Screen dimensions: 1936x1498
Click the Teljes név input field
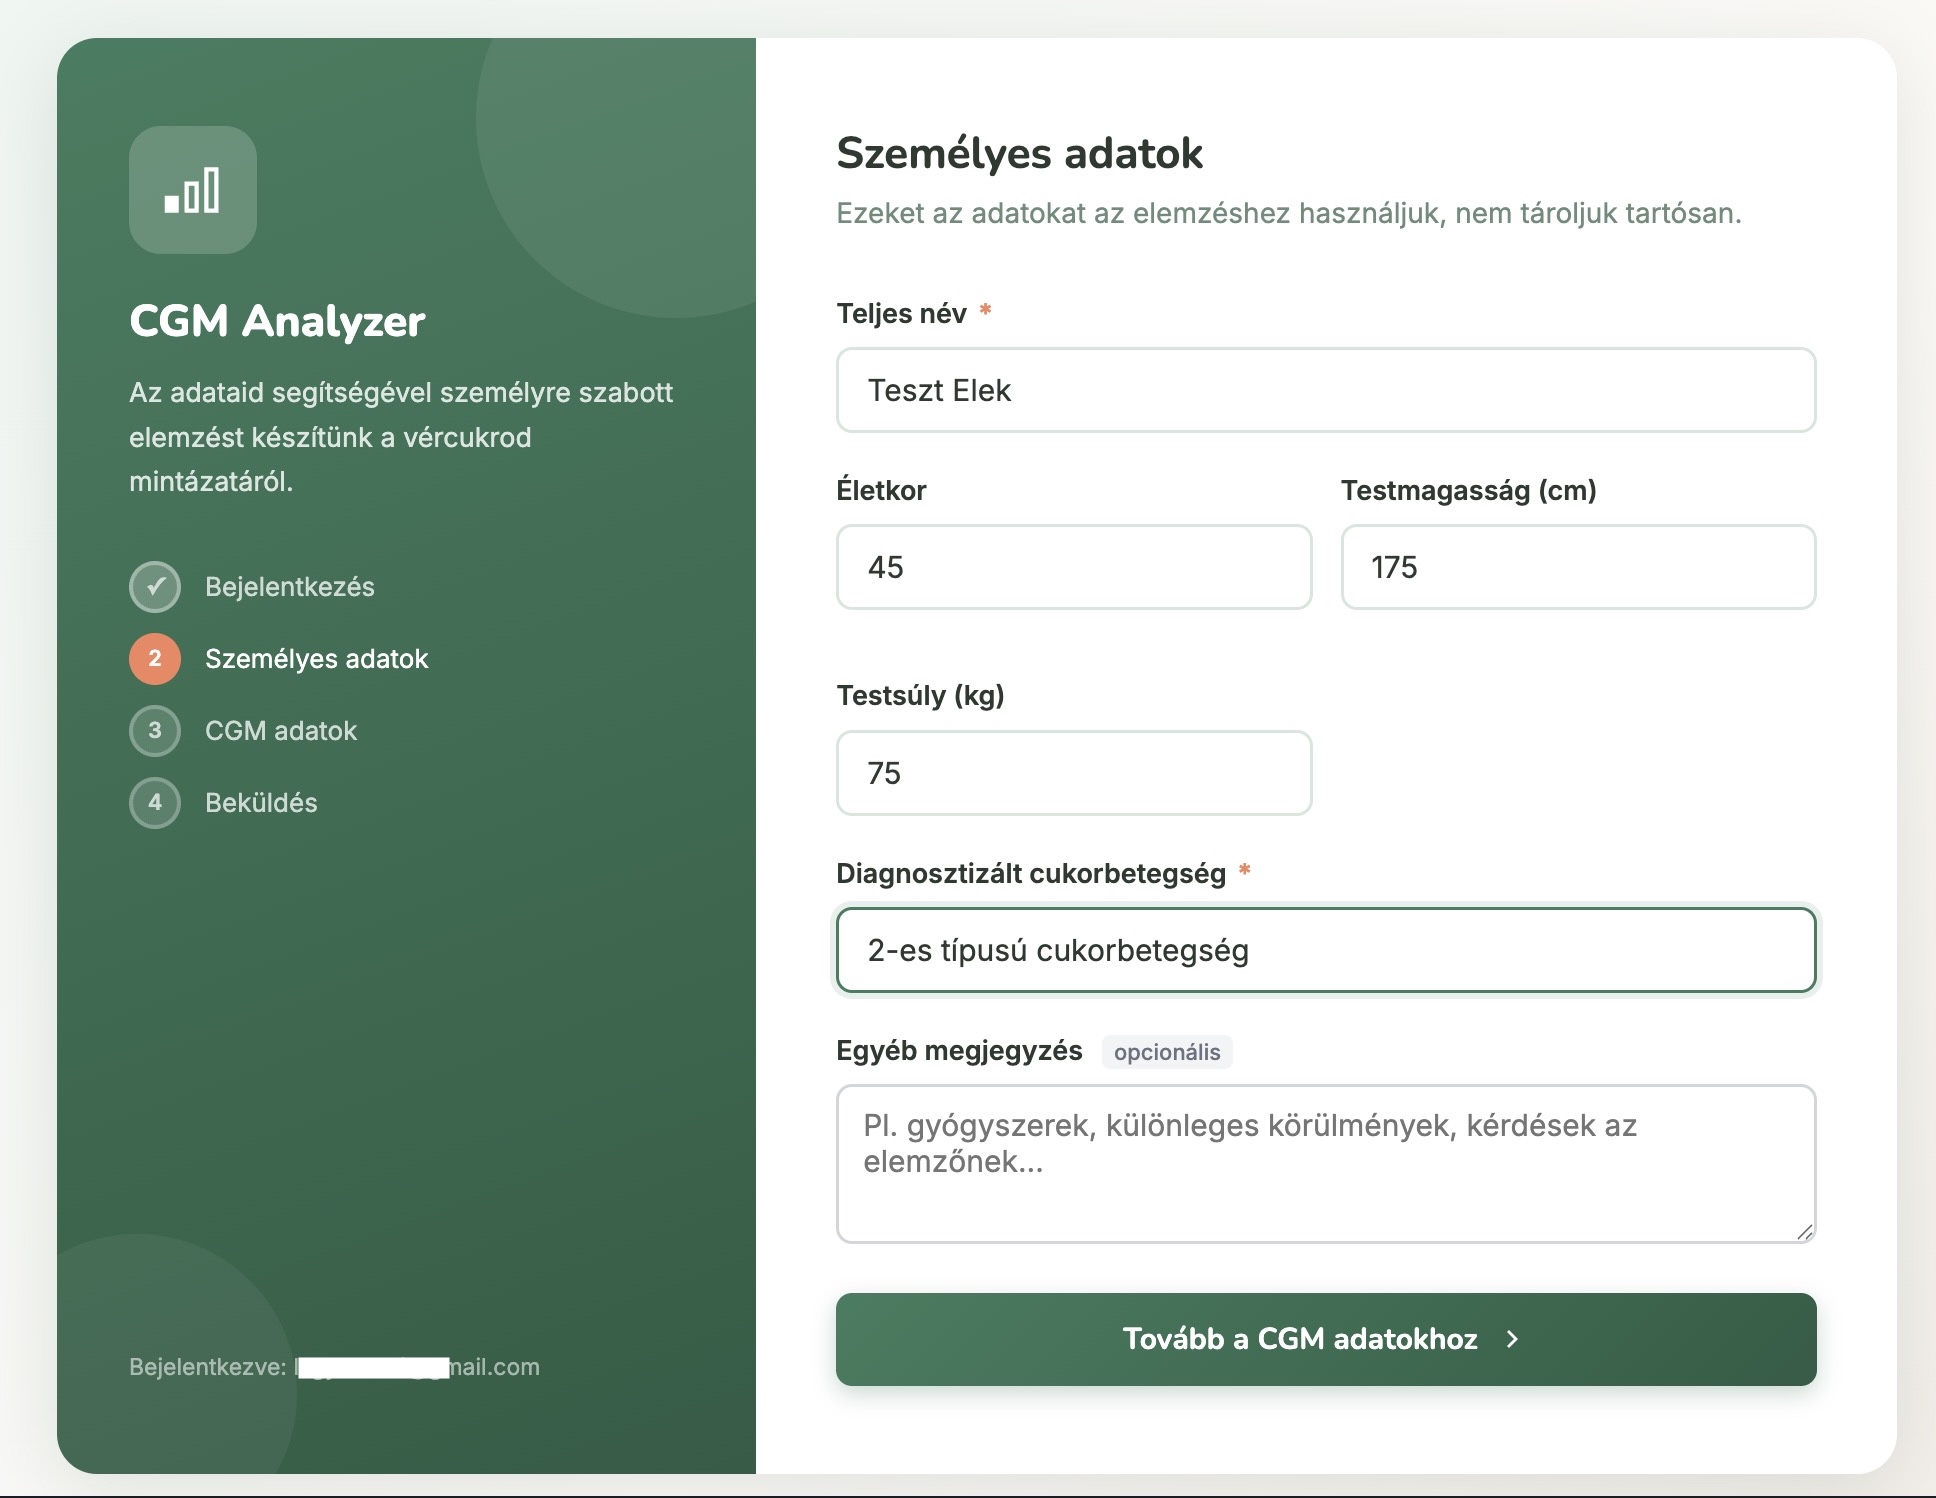[x=1325, y=390]
